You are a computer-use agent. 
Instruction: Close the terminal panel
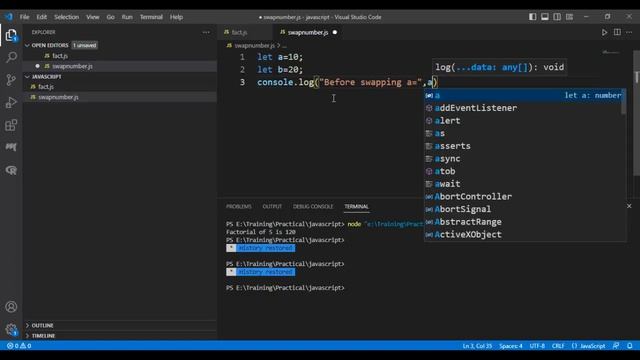629,206
